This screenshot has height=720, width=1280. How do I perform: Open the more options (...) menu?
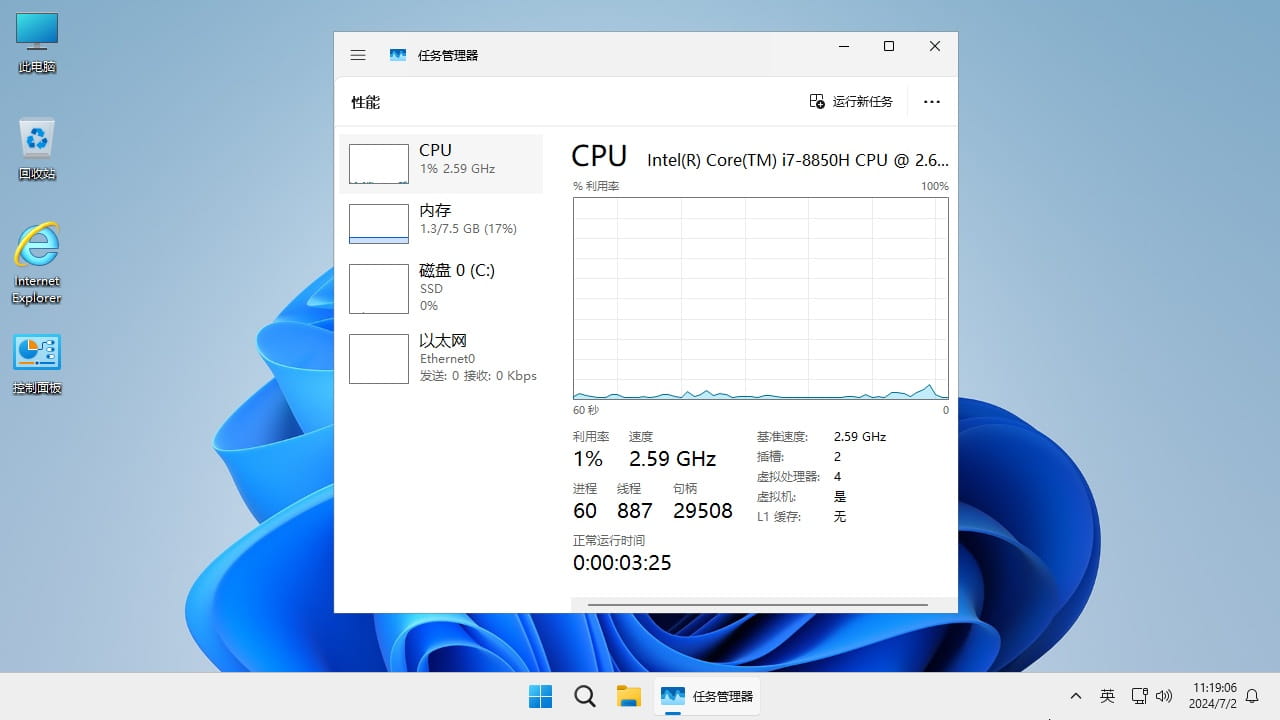tap(932, 101)
